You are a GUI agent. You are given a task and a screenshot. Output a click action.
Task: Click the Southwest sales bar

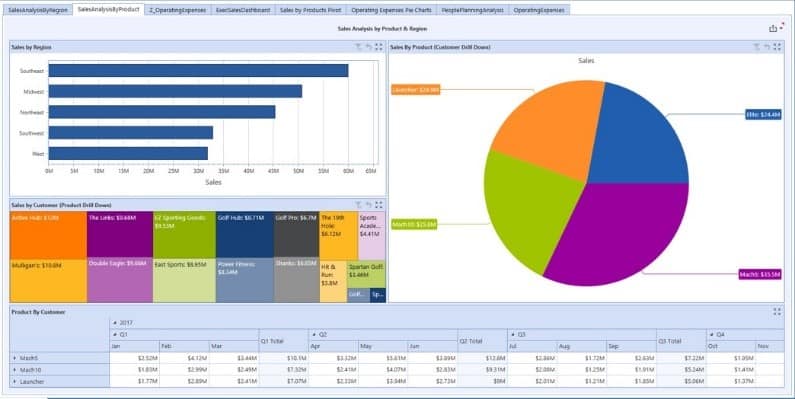point(131,133)
